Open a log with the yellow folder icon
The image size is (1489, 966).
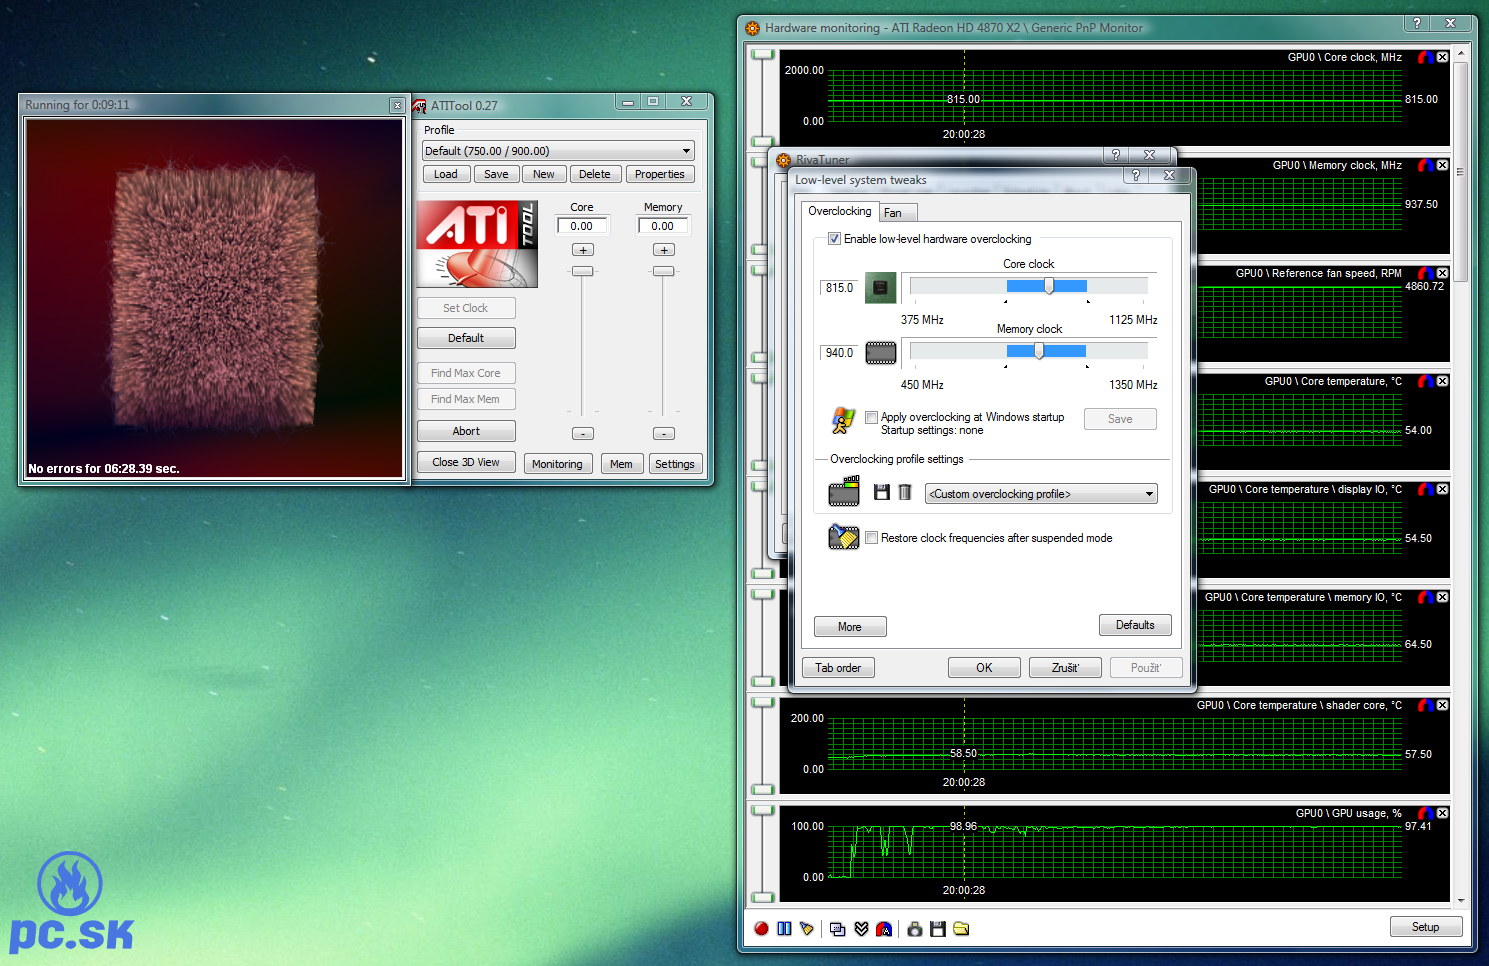pyautogui.click(x=961, y=929)
